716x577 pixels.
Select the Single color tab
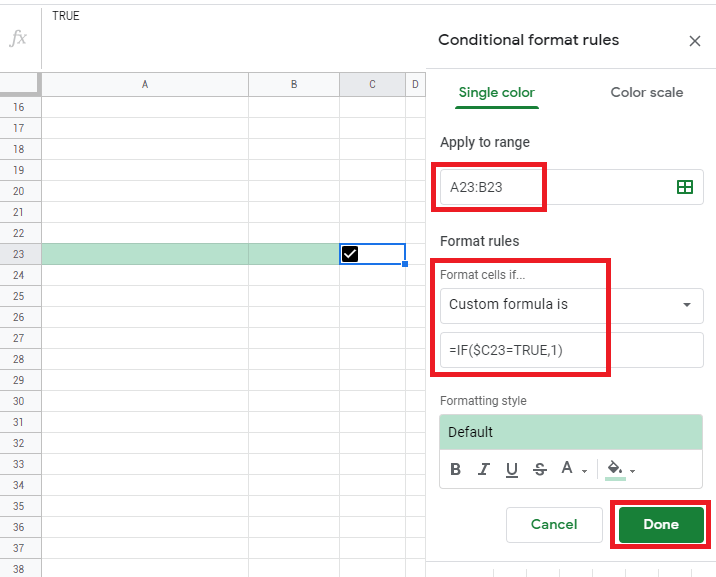coord(497,93)
